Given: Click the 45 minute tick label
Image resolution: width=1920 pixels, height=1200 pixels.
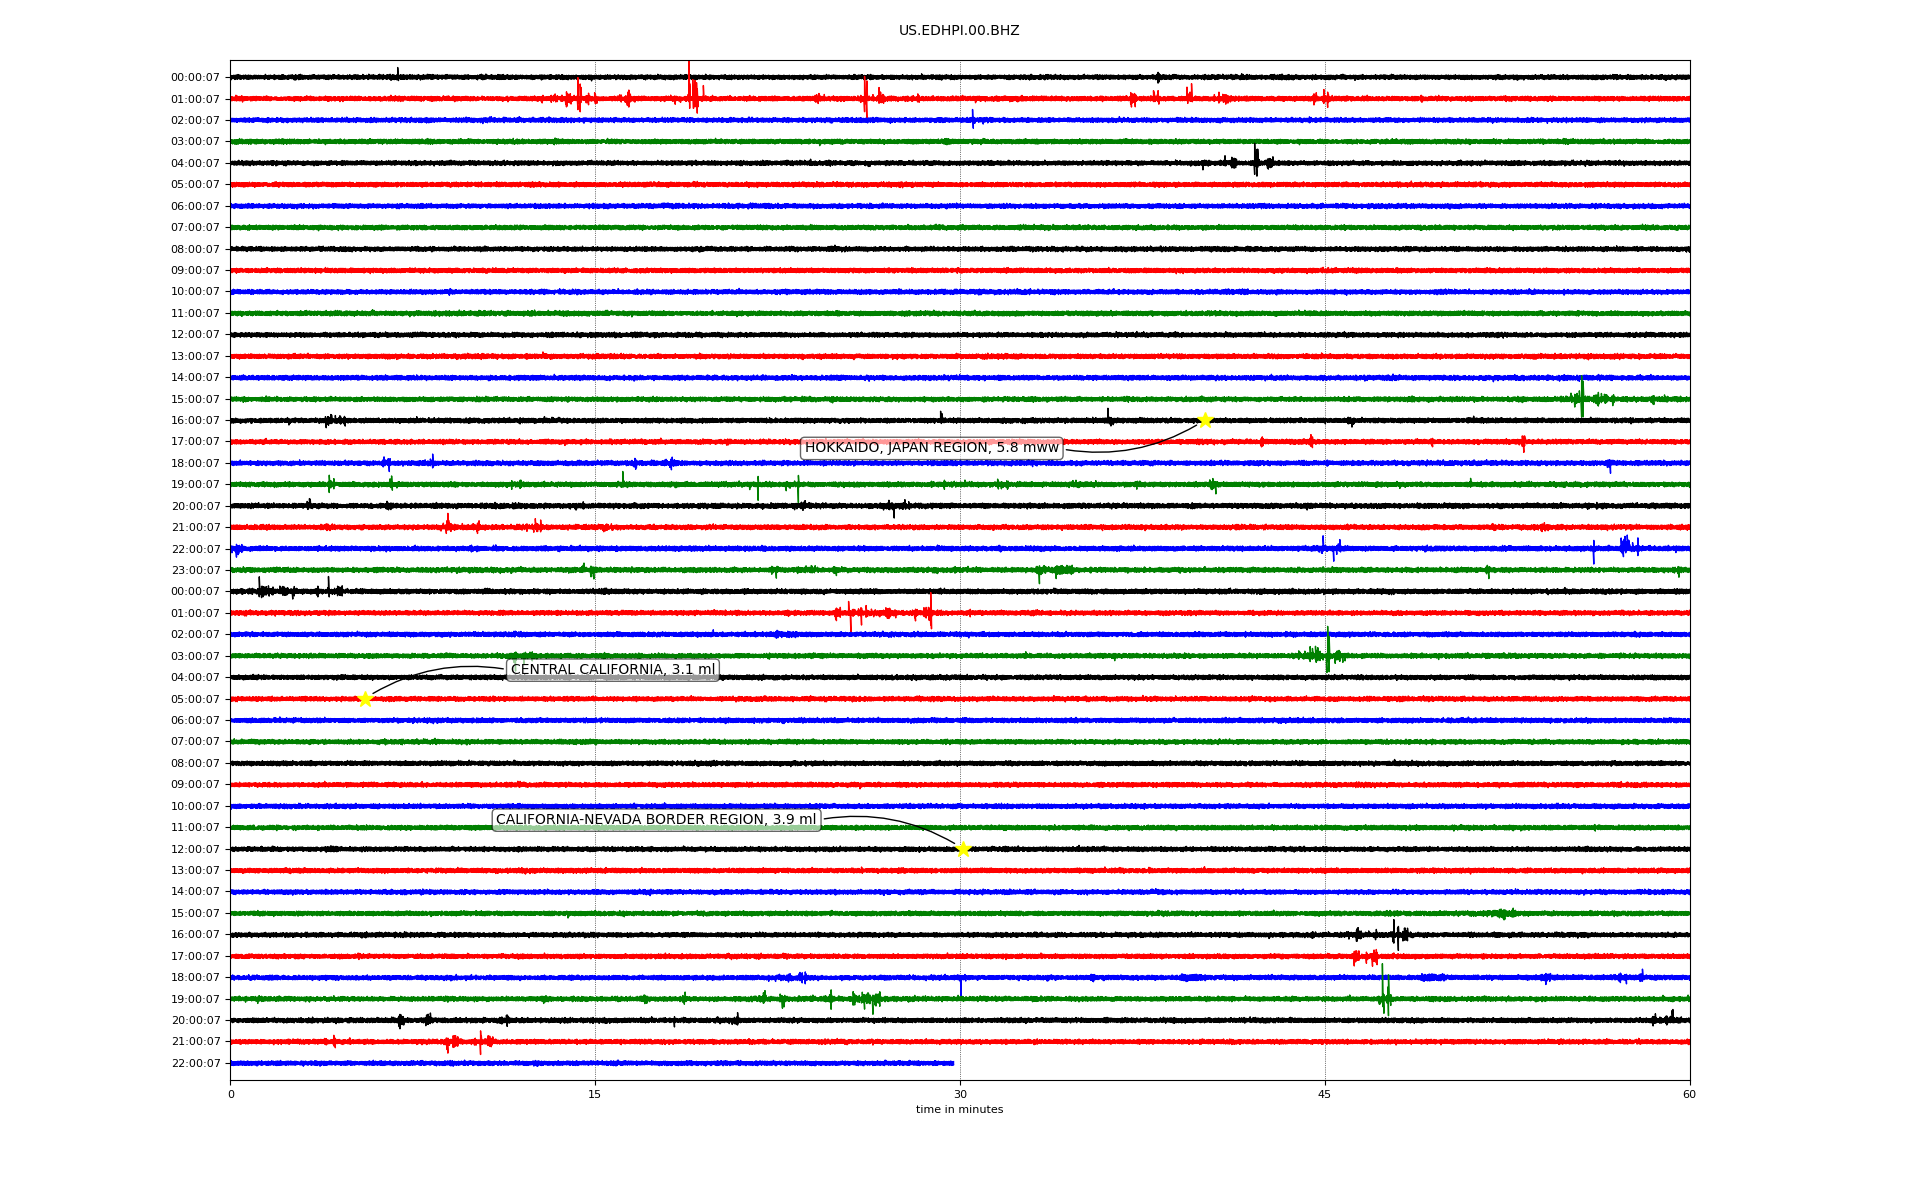Looking at the screenshot, I should tap(1325, 1094).
